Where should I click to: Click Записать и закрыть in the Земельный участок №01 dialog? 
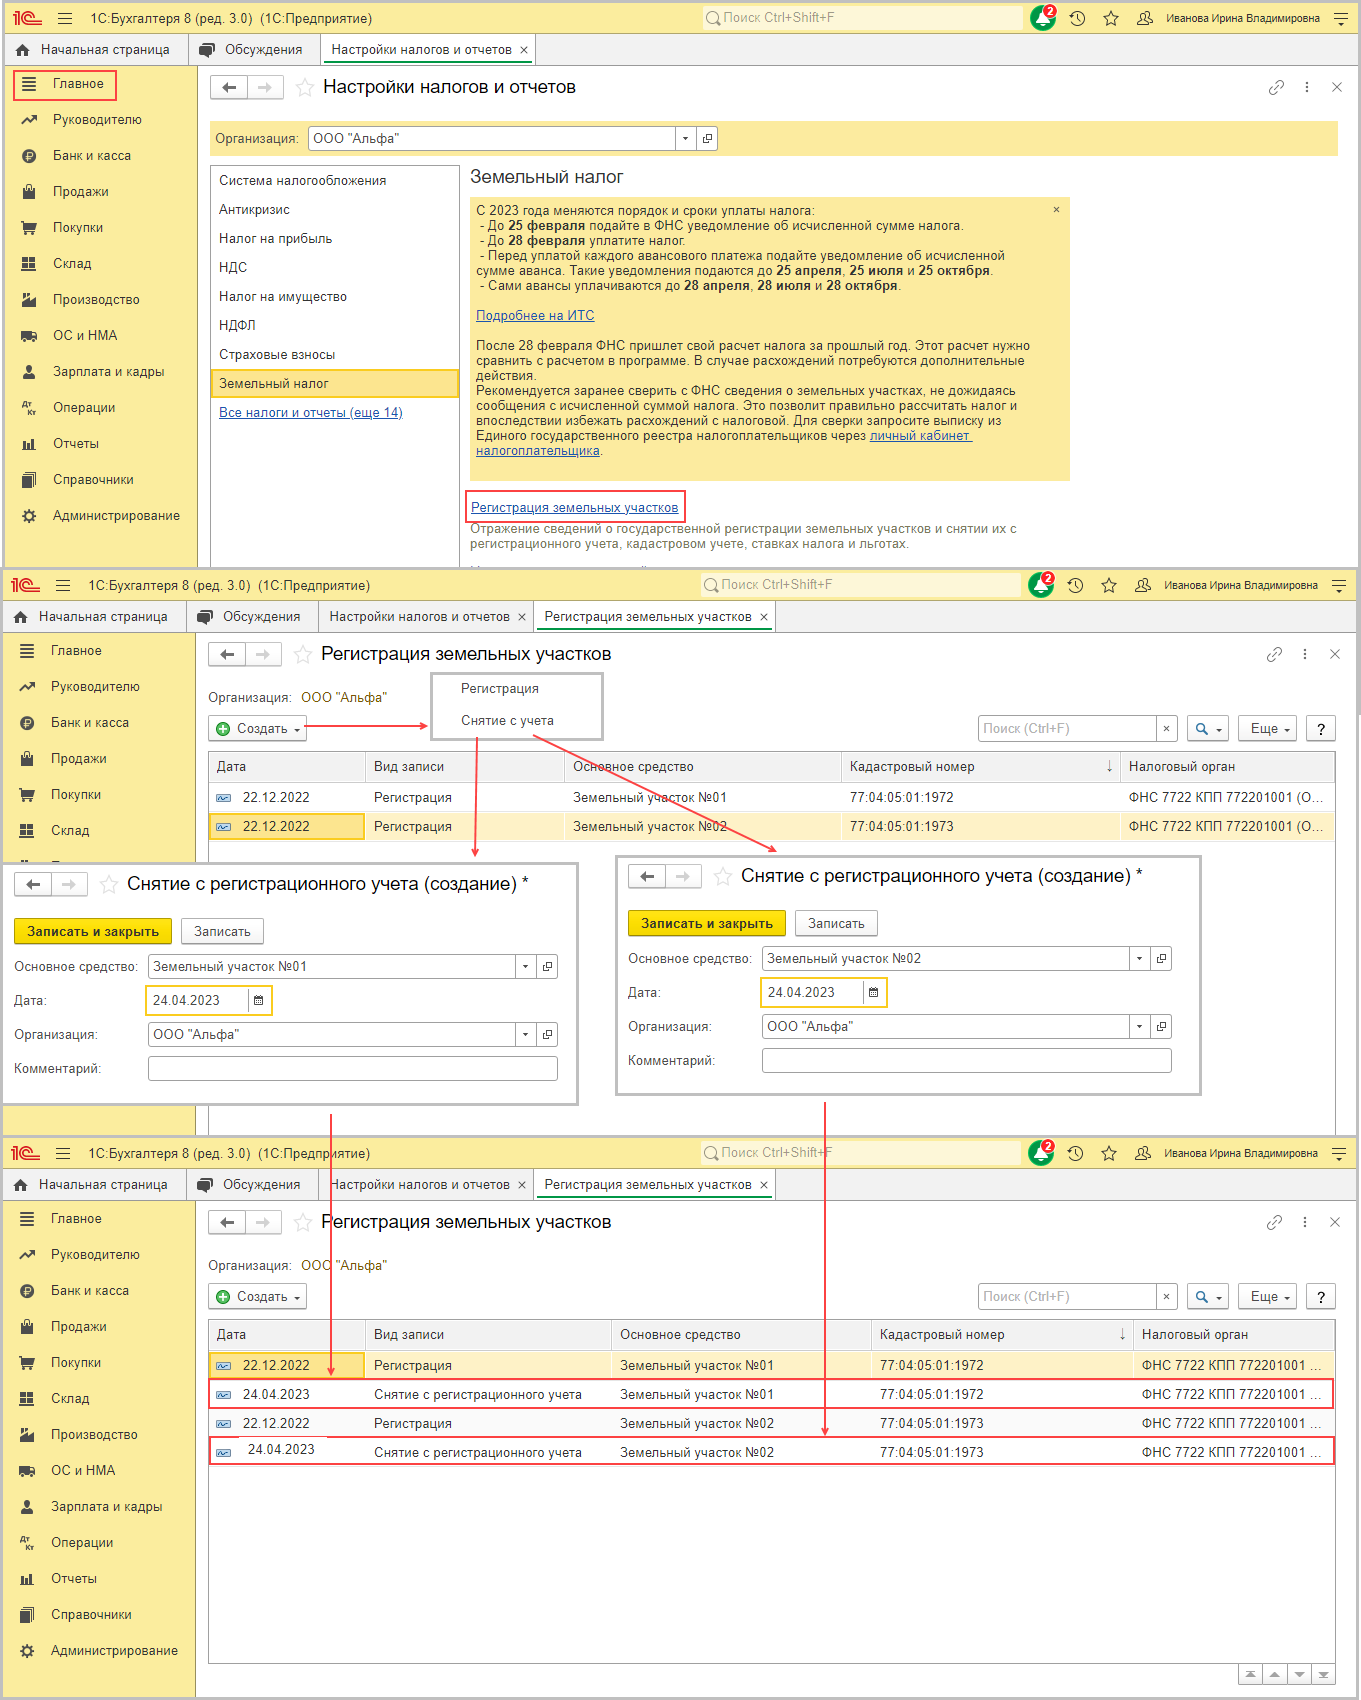pos(93,932)
